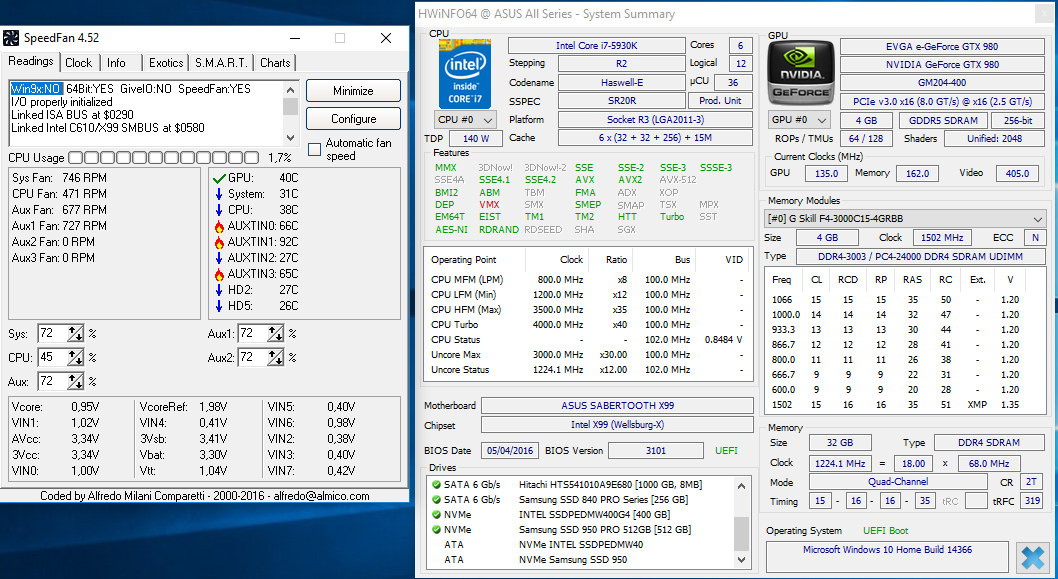
Task: Click the CPU Turbo 4000.0 MHz row
Action: 587,325
